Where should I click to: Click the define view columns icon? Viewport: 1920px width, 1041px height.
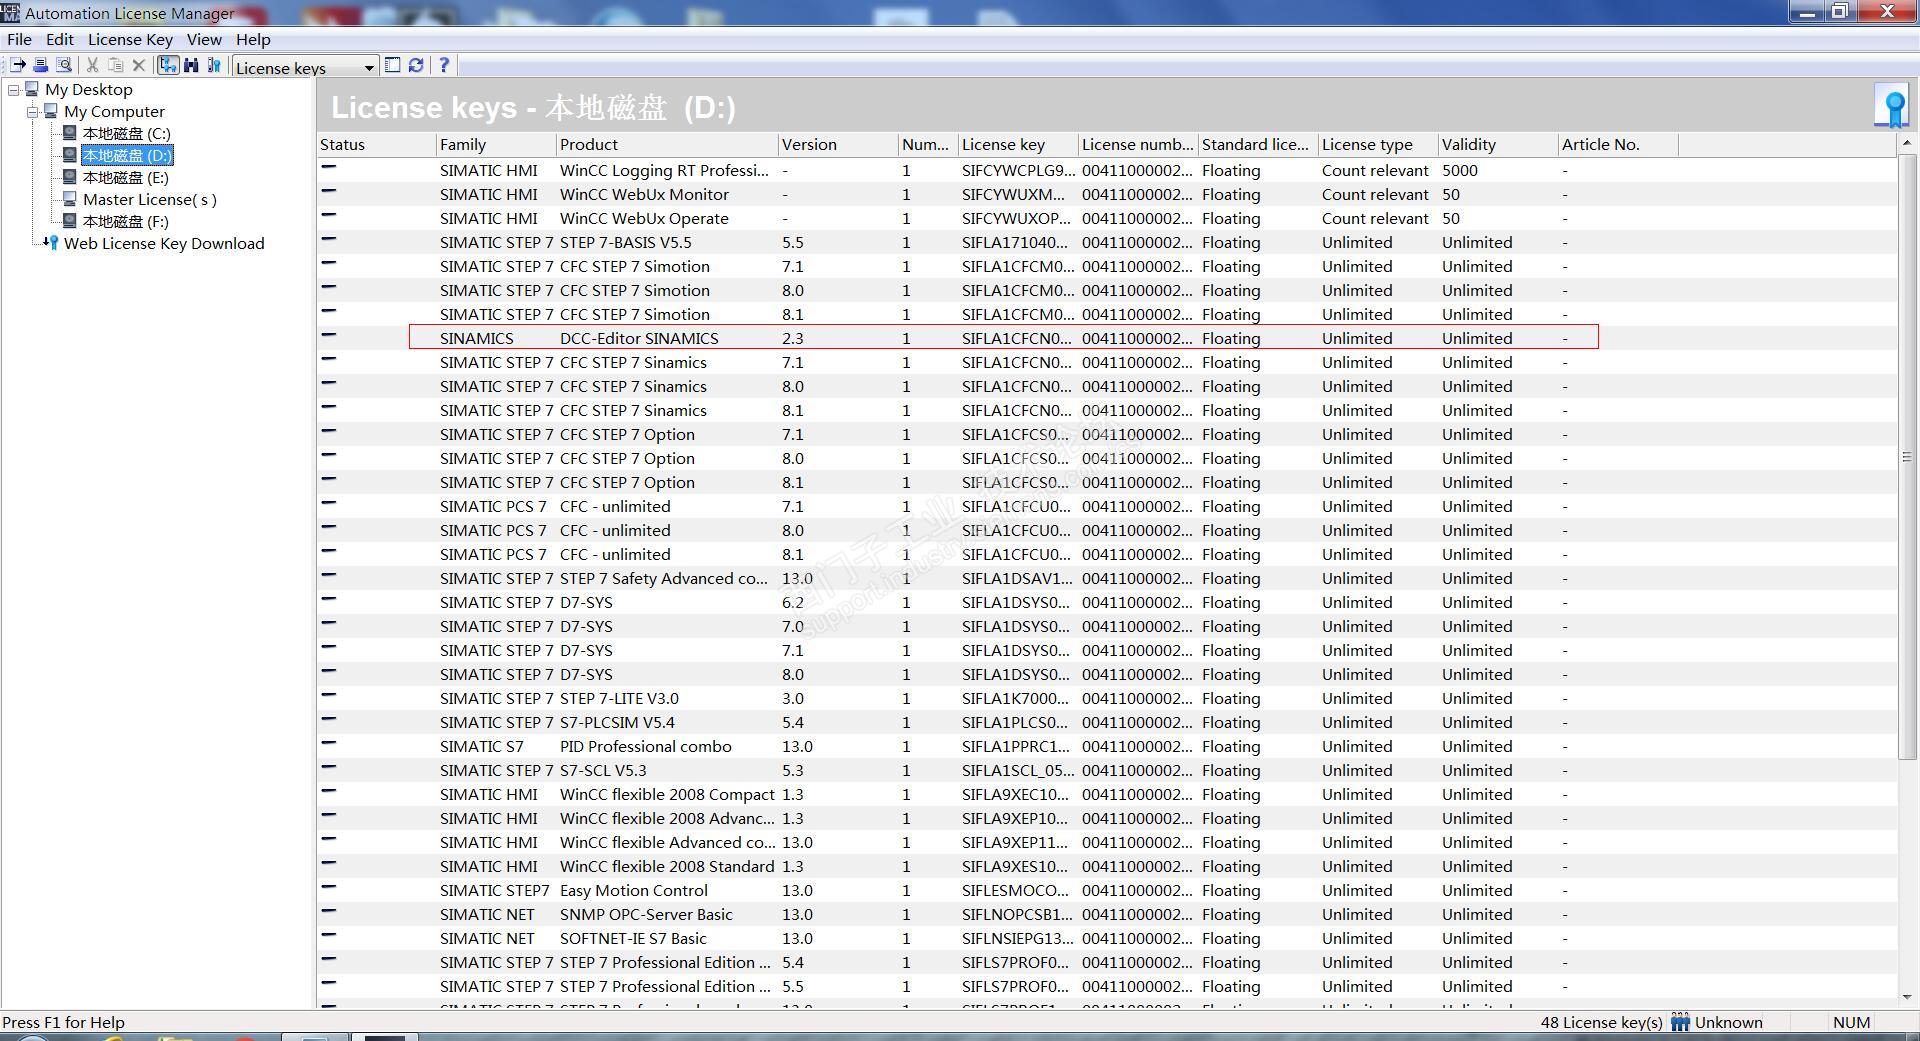pos(393,65)
